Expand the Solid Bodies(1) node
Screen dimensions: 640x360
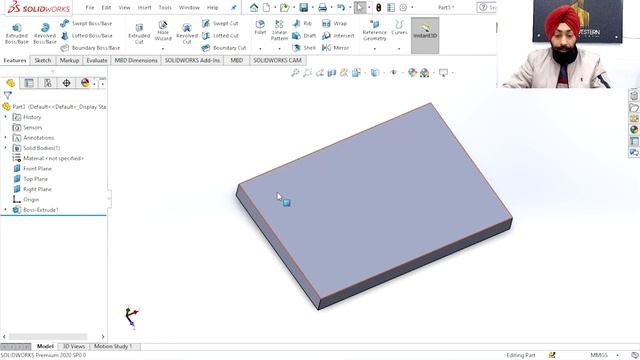[x=5, y=148]
